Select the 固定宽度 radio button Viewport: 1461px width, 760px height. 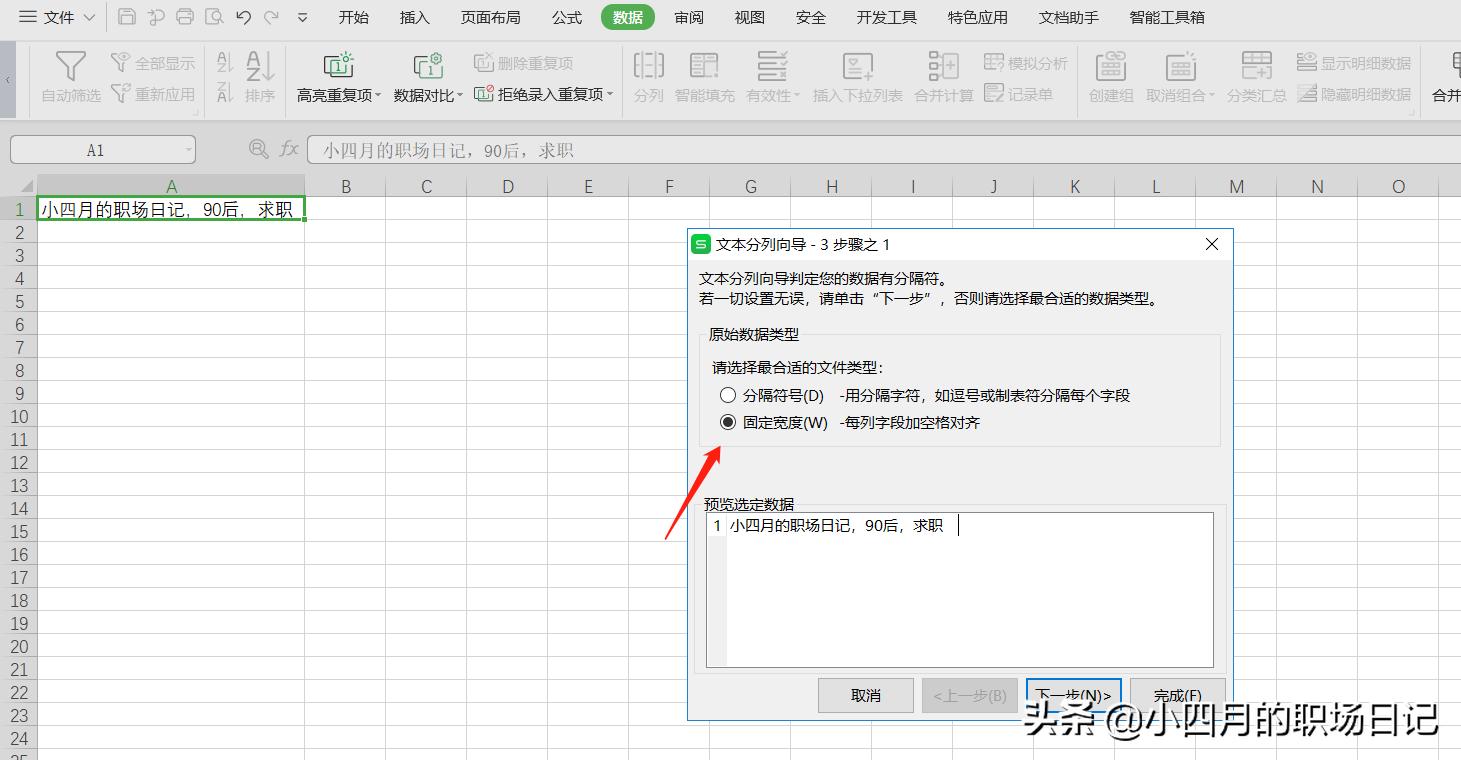point(728,422)
